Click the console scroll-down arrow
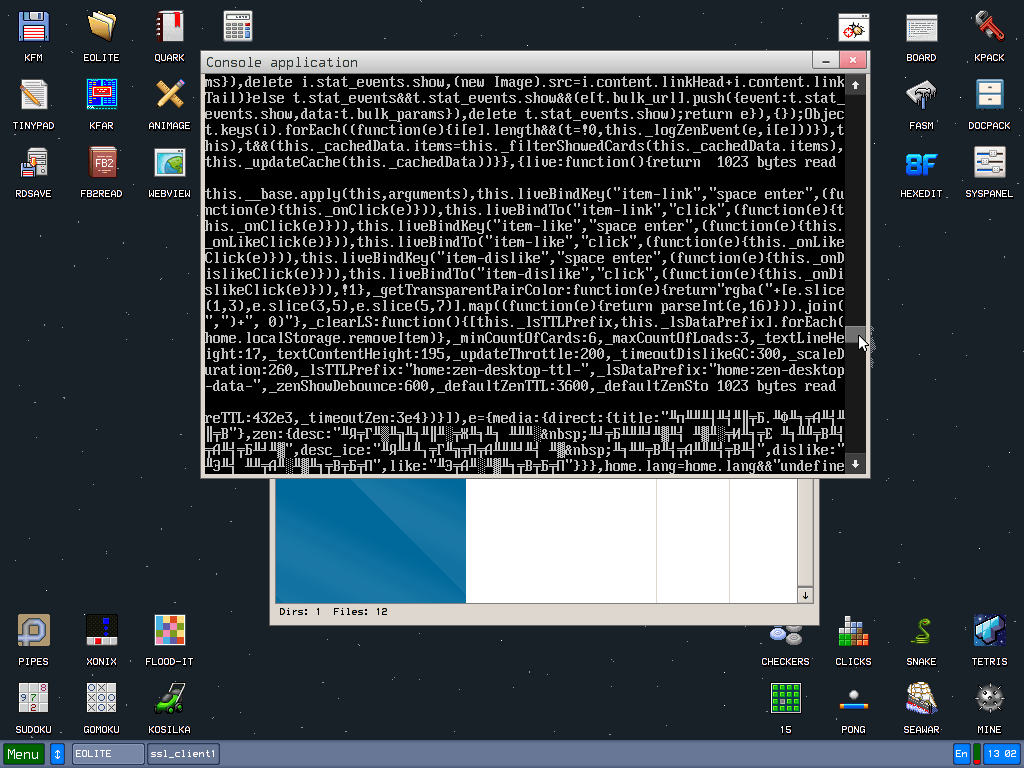The image size is (1024, 768). [855, 464]
